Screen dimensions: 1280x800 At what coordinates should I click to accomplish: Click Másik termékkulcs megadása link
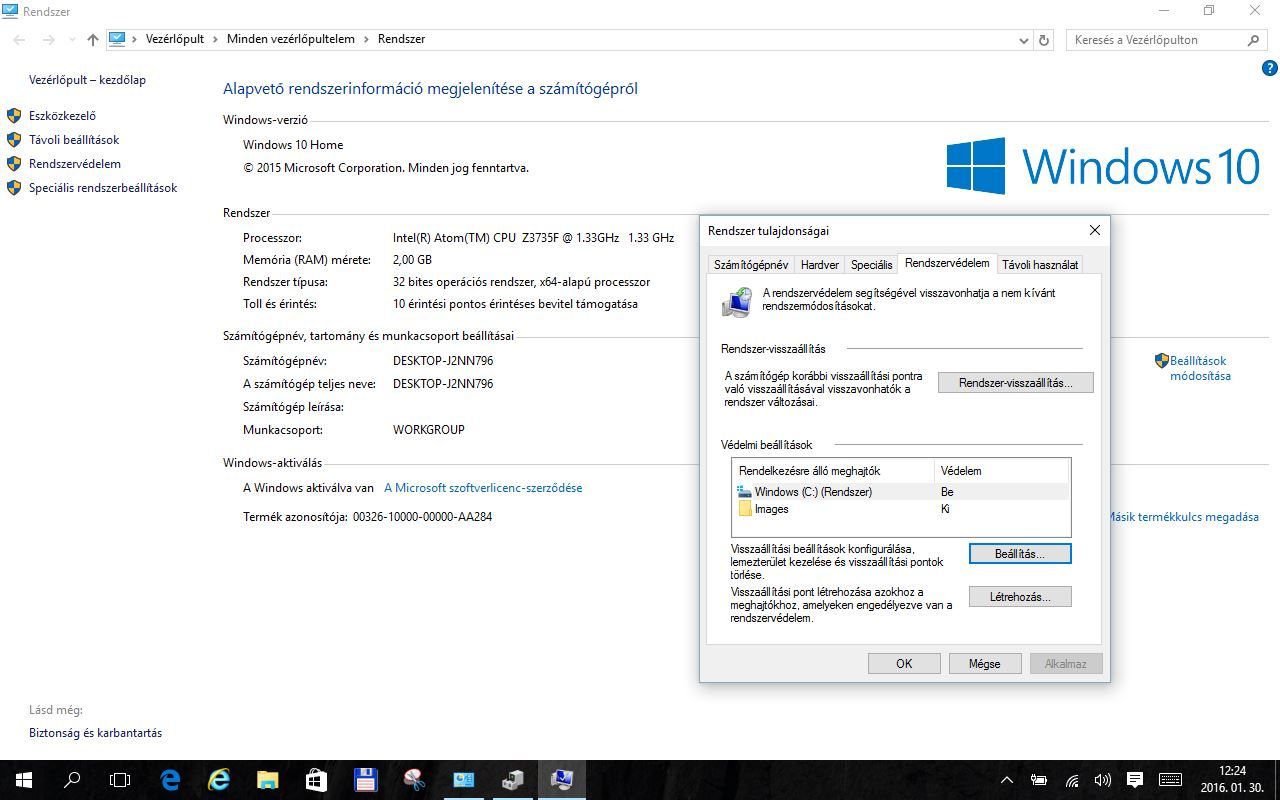(x=1184, y=517)
